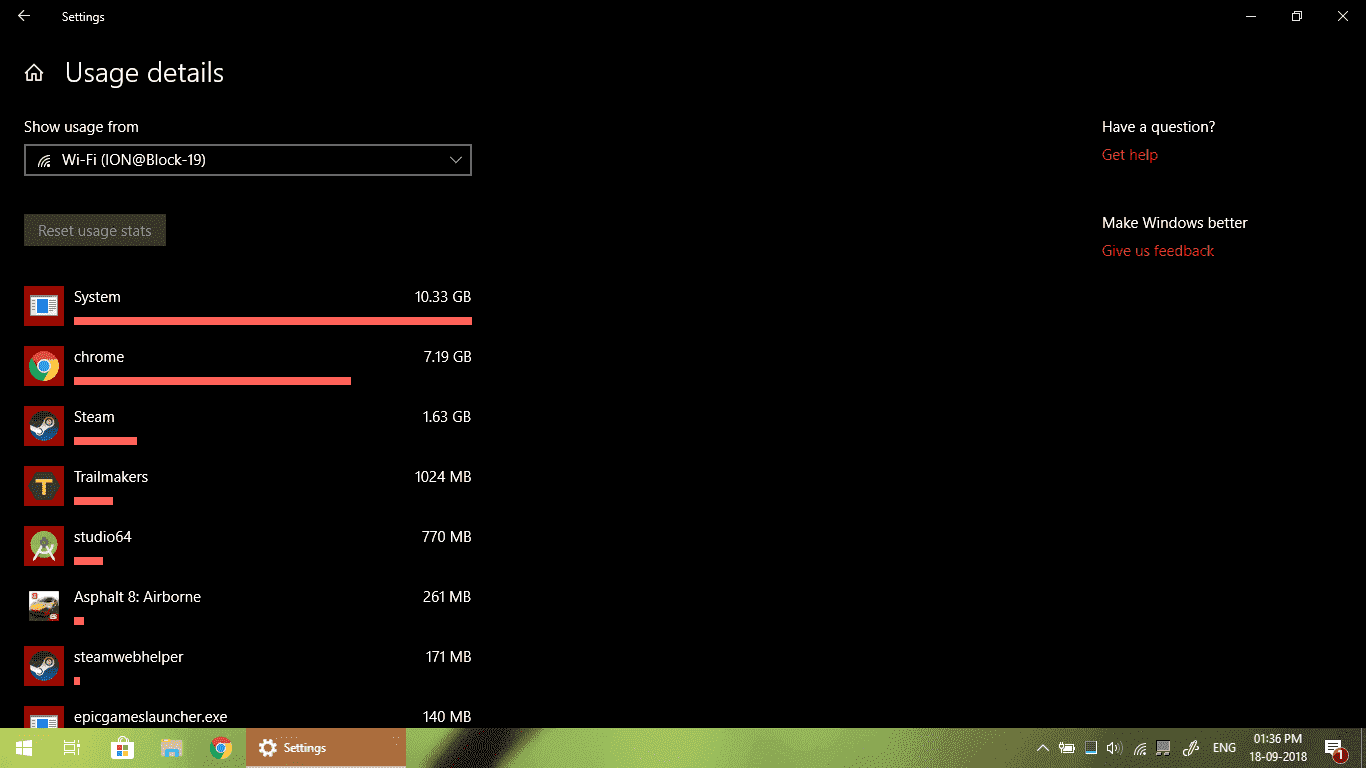This screenshot has width=1366, height=768.
Task: Select the System row label
Action: (97, 297)
